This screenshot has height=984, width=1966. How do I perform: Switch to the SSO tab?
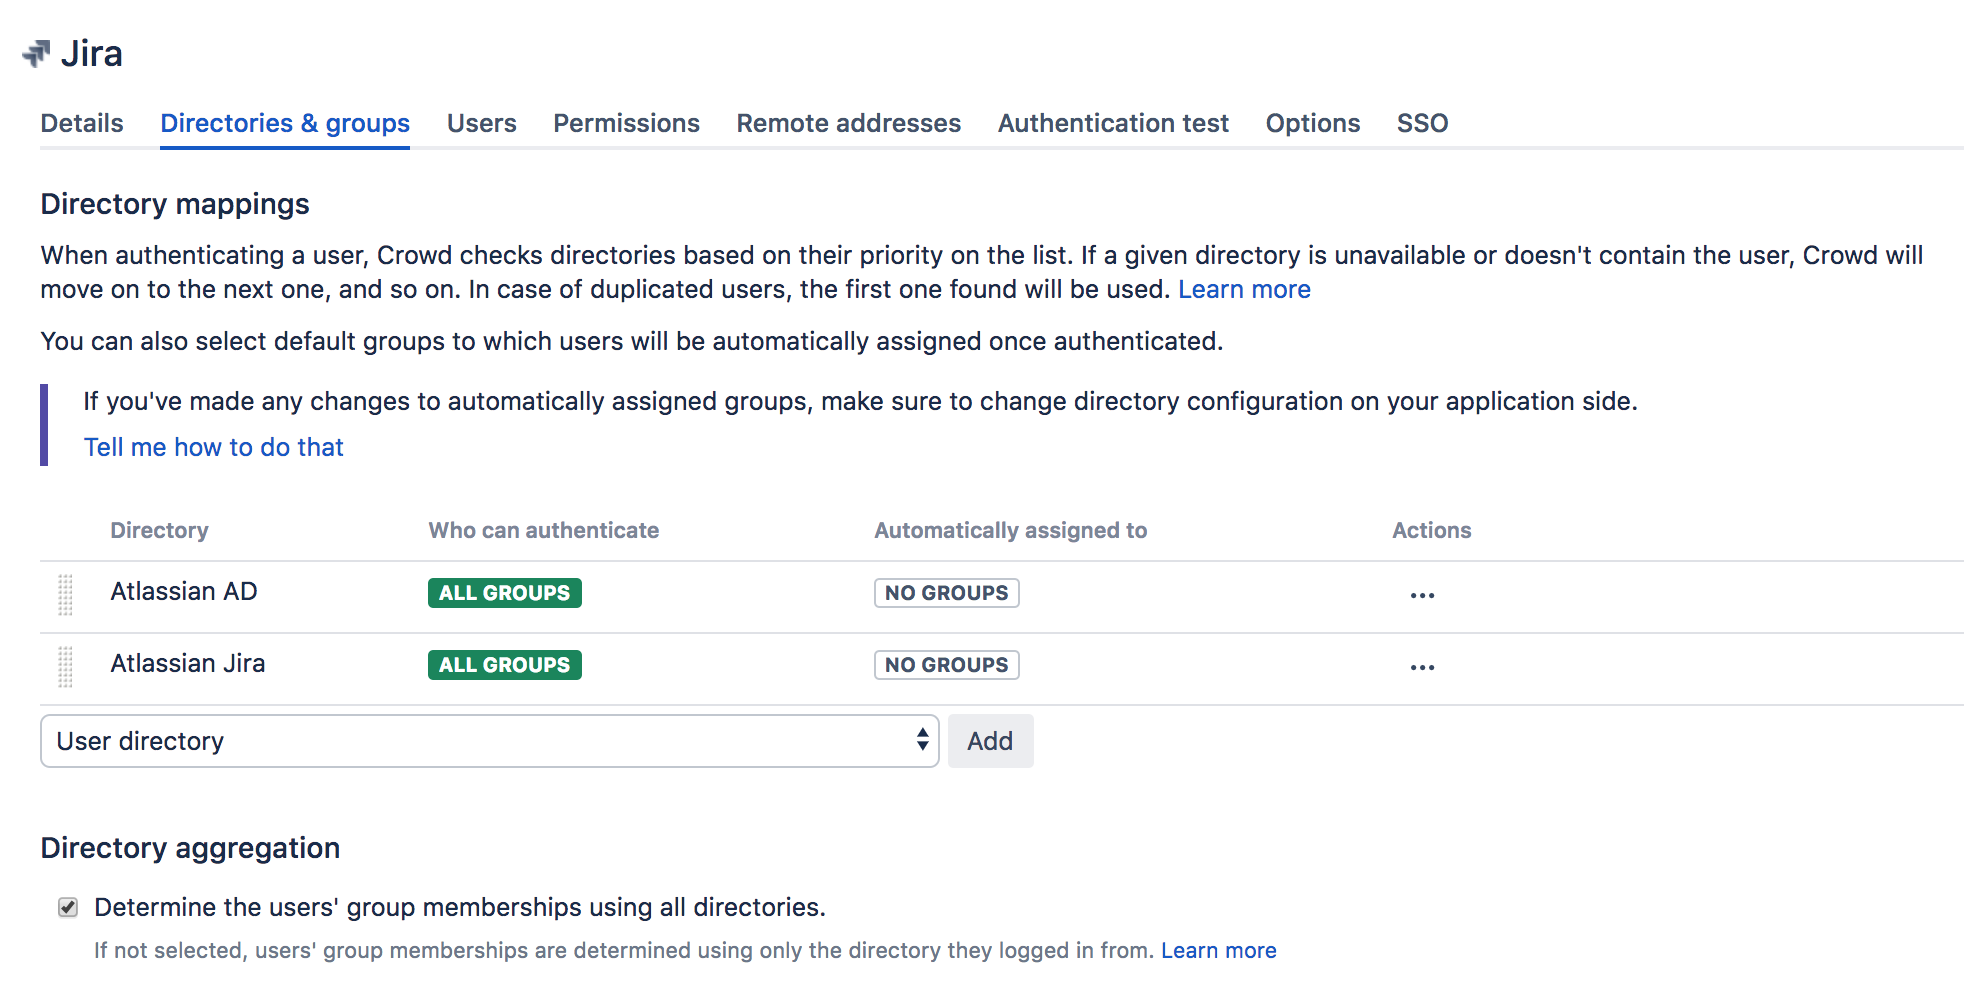pos(1422,123)
